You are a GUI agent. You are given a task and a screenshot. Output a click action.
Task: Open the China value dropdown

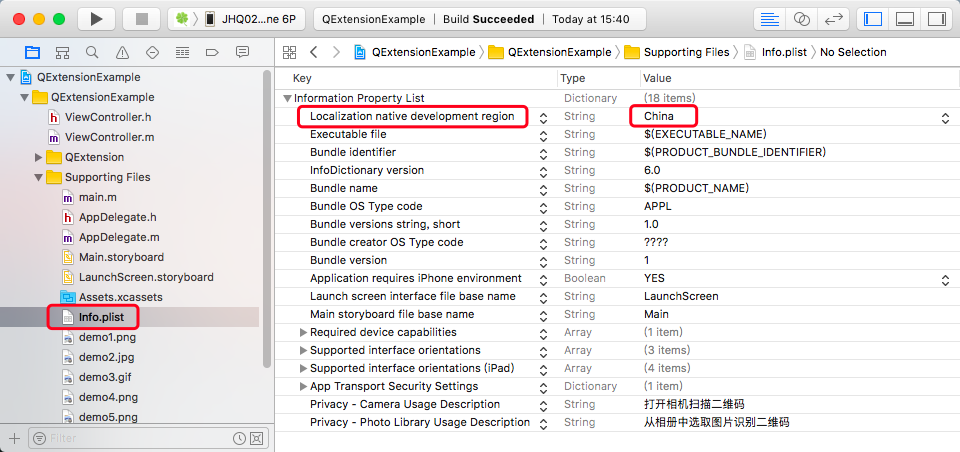[945, 118]
